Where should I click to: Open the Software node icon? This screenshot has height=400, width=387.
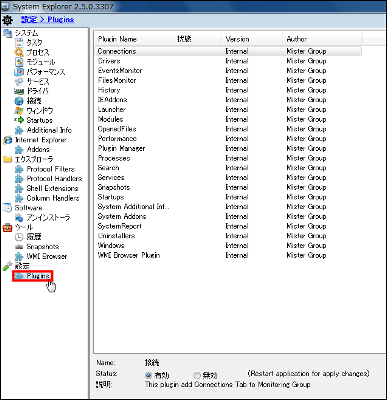[x=7, y=208]
